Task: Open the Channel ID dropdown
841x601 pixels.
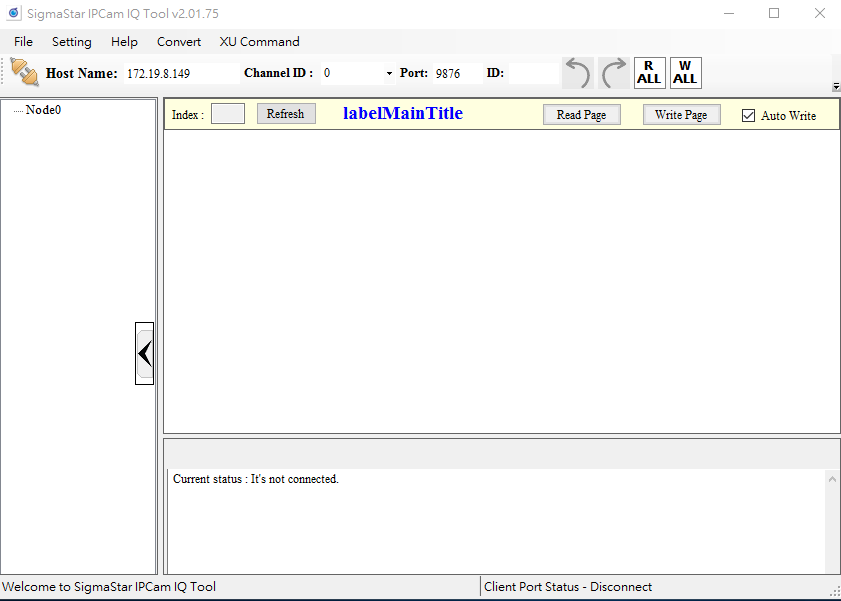Action: [x=389, y=74]
